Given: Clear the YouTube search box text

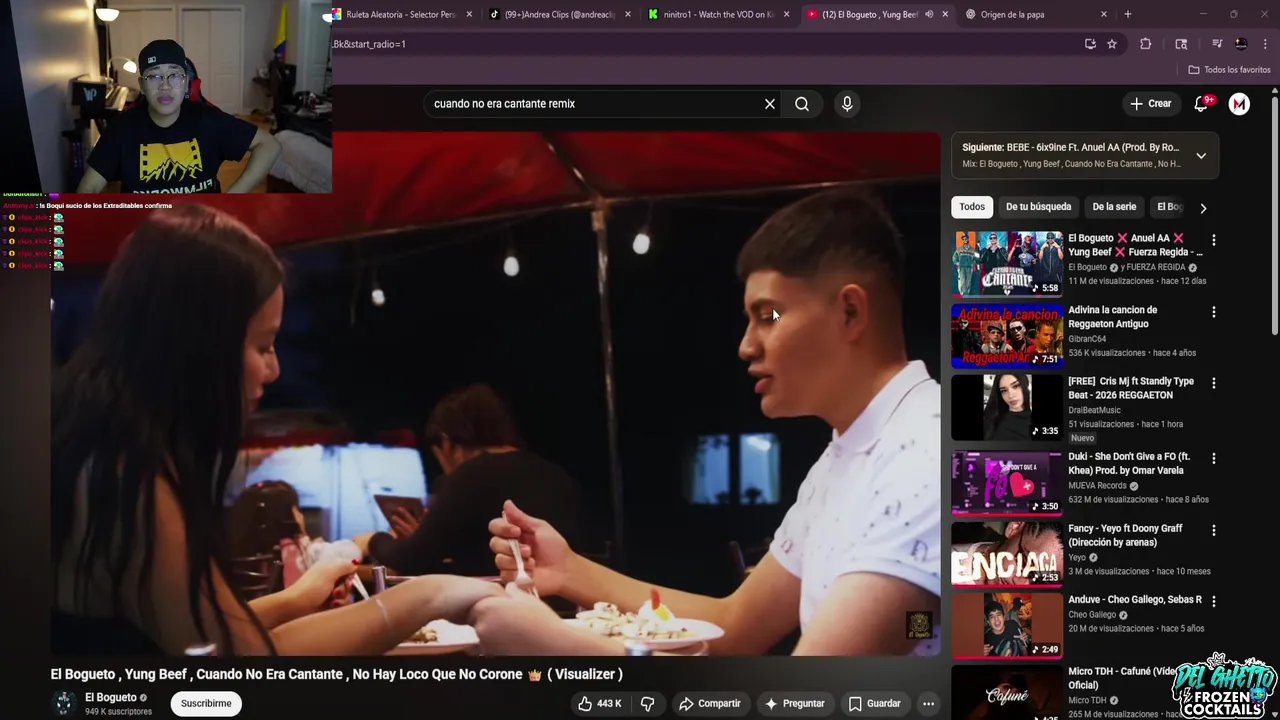Looking at the screenshot, I should [770, 104].
